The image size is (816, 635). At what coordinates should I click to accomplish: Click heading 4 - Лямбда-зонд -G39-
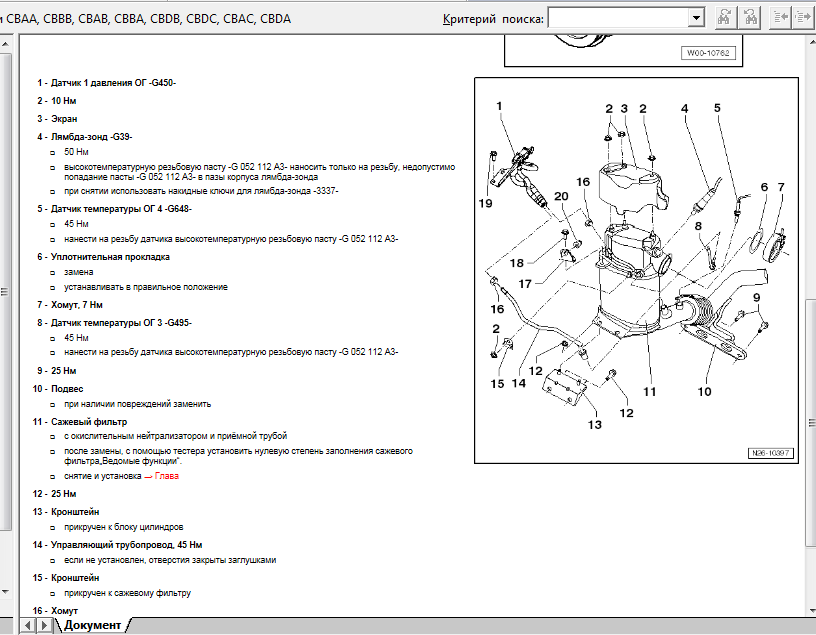85,136
